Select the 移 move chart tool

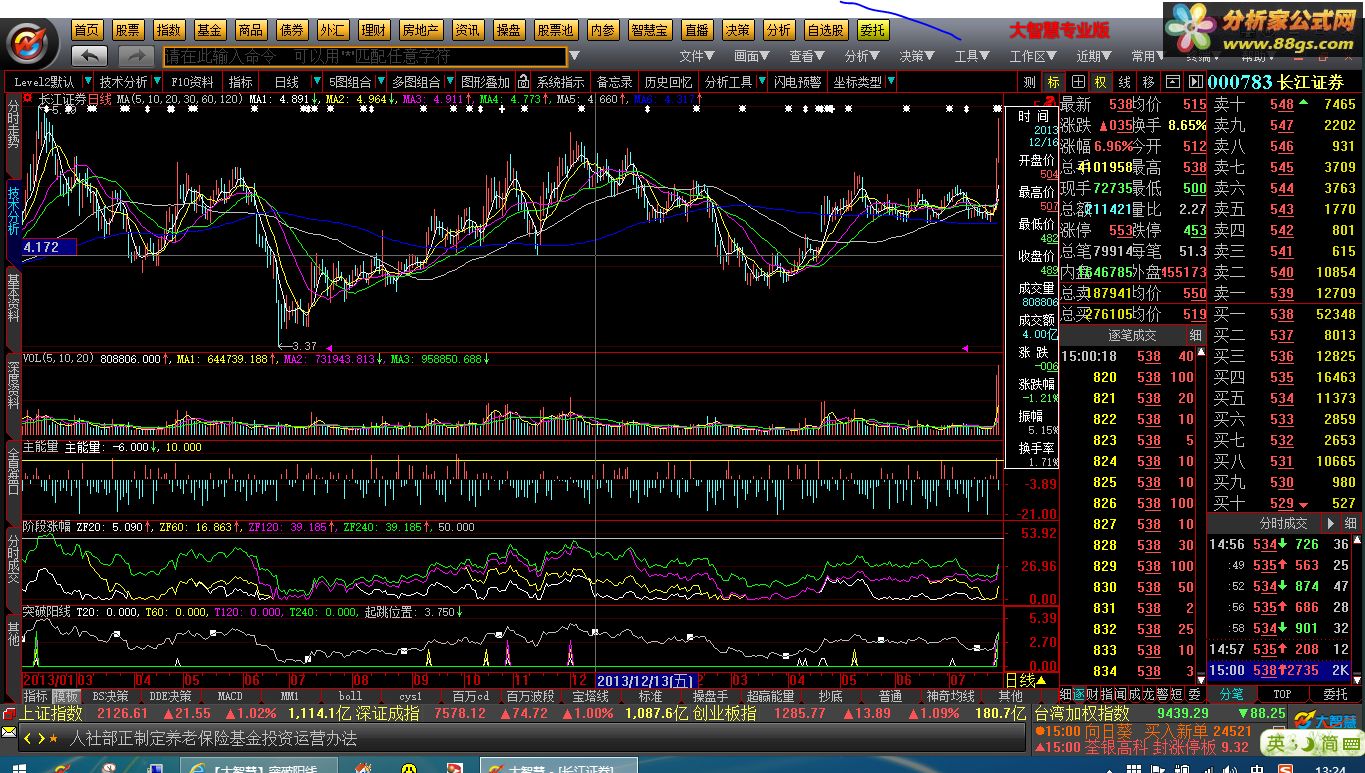1147,82
